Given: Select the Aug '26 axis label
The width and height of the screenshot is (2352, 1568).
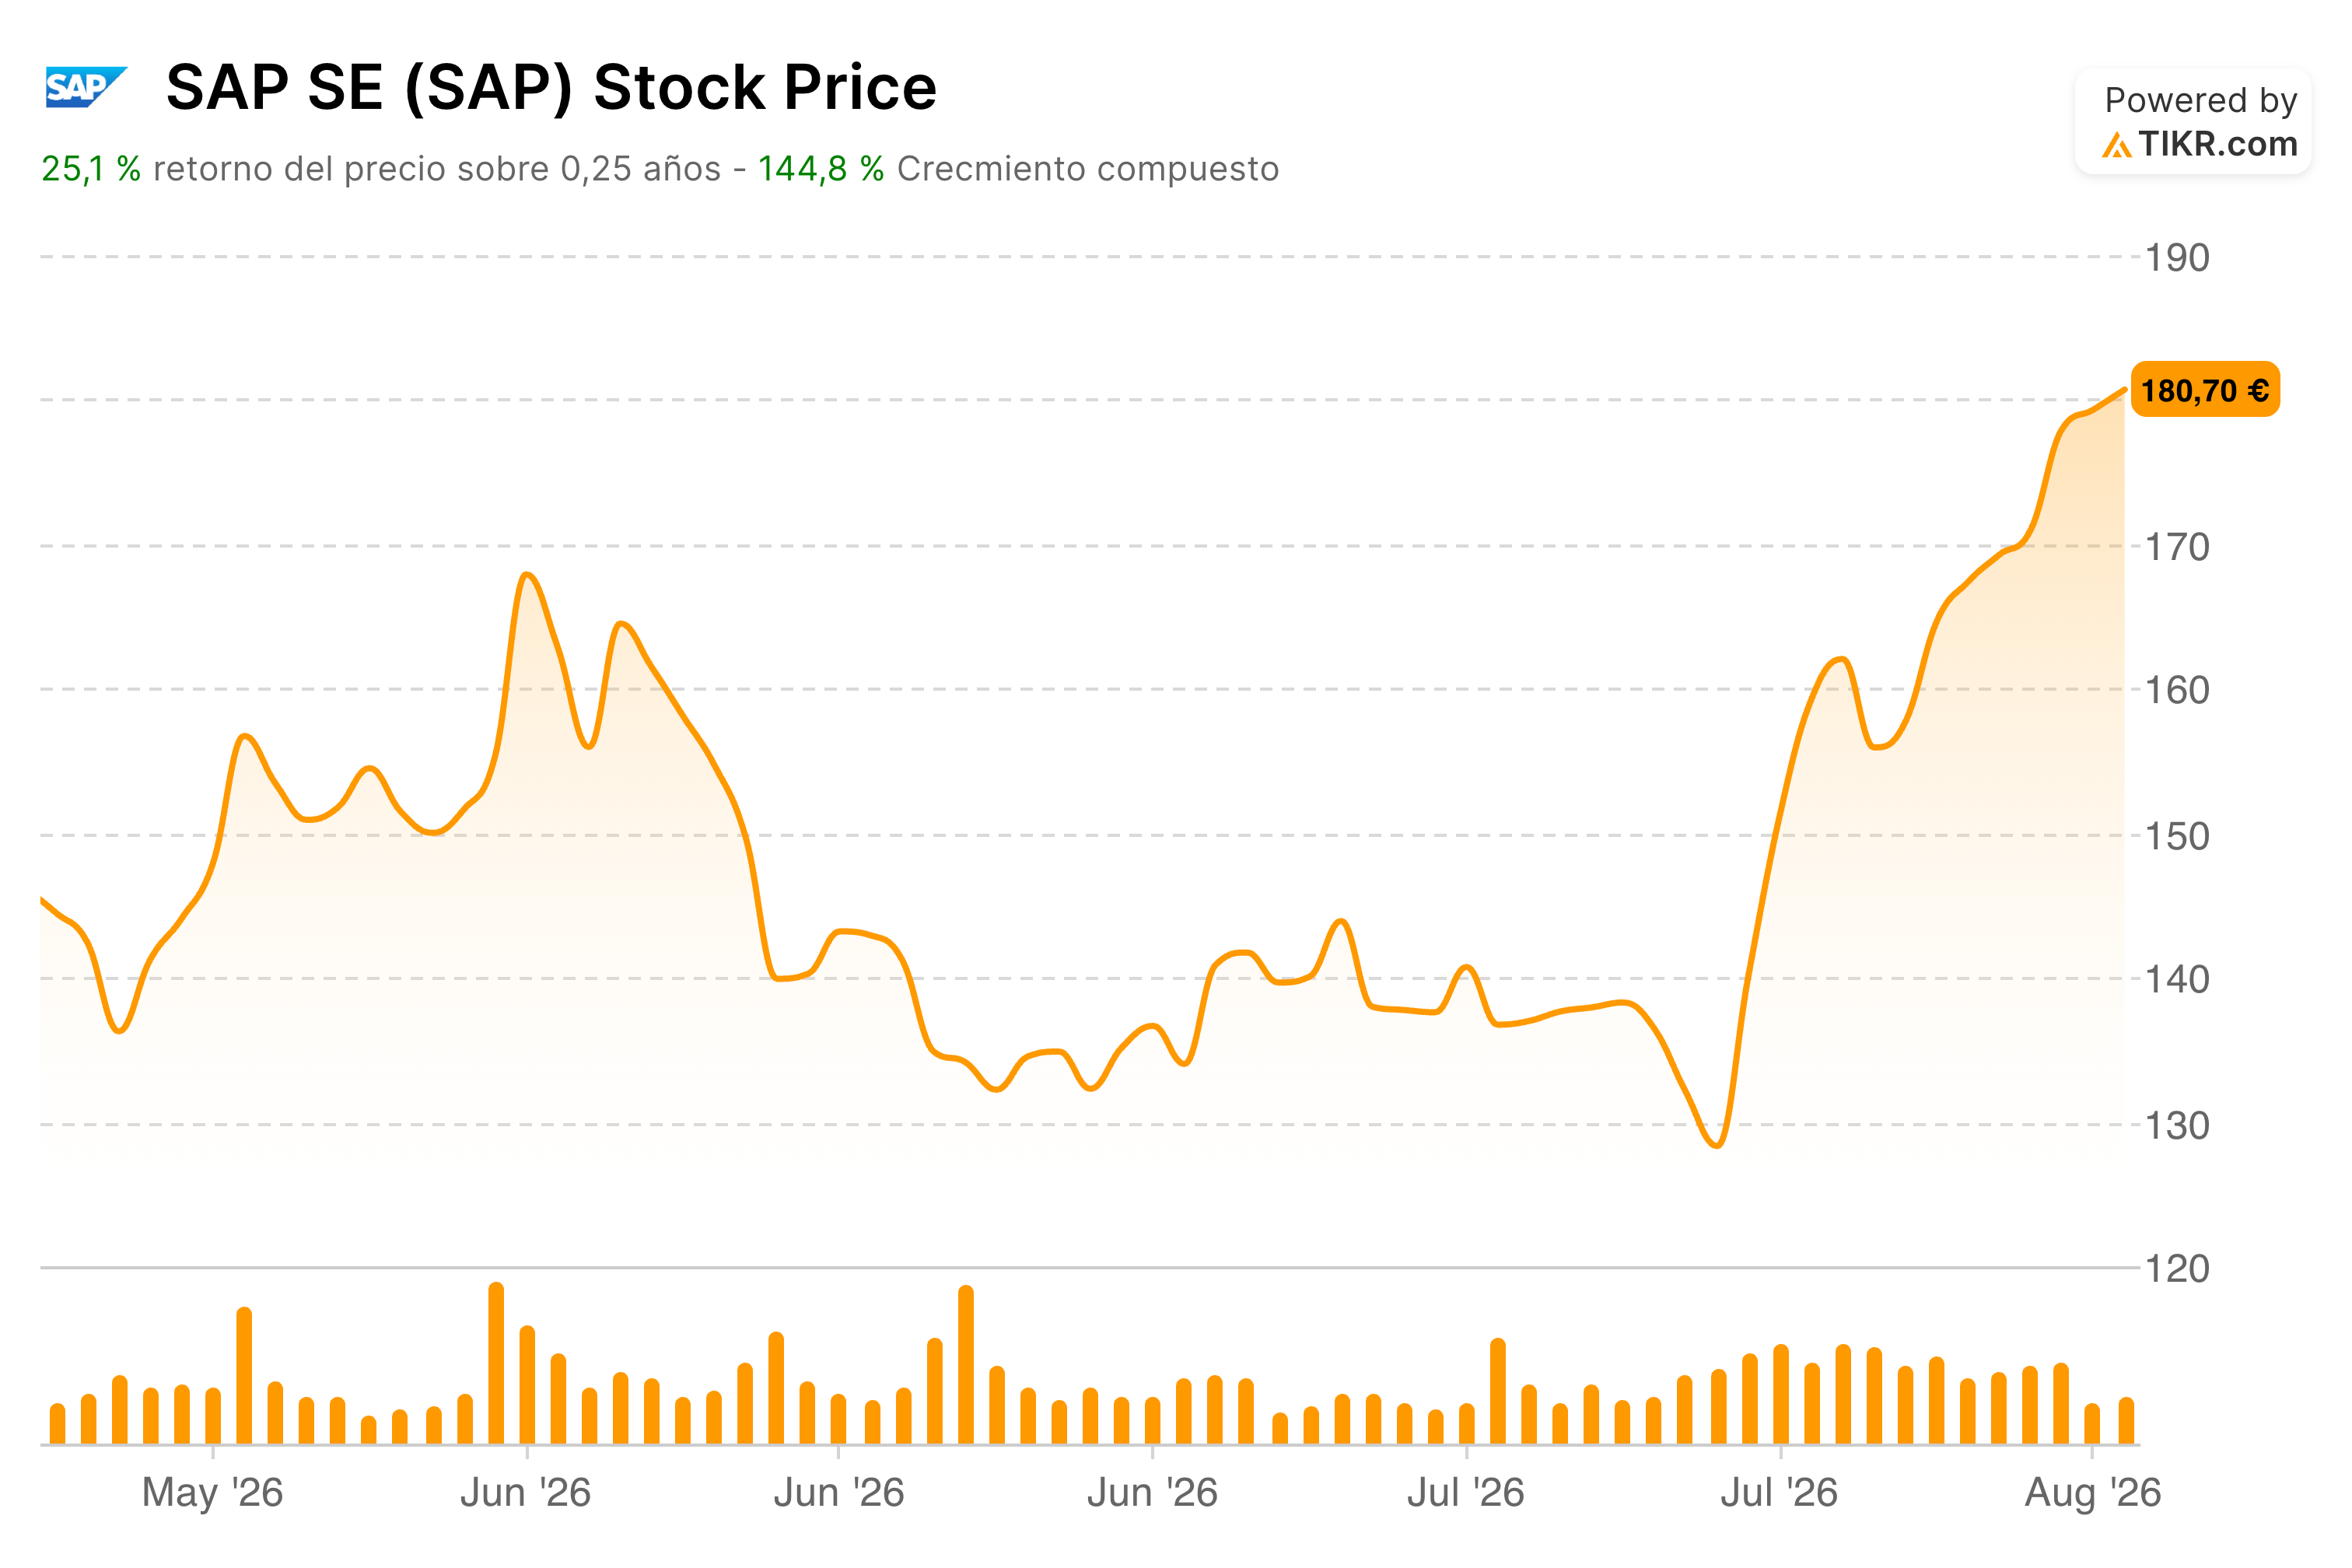Looking at the screenshot, I should [x=2092, y=1492].
